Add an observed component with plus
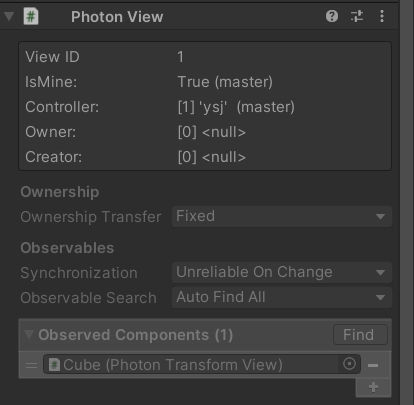Image resolution: width=414 pixels, height=405 pixels. (x=373, y=387)
